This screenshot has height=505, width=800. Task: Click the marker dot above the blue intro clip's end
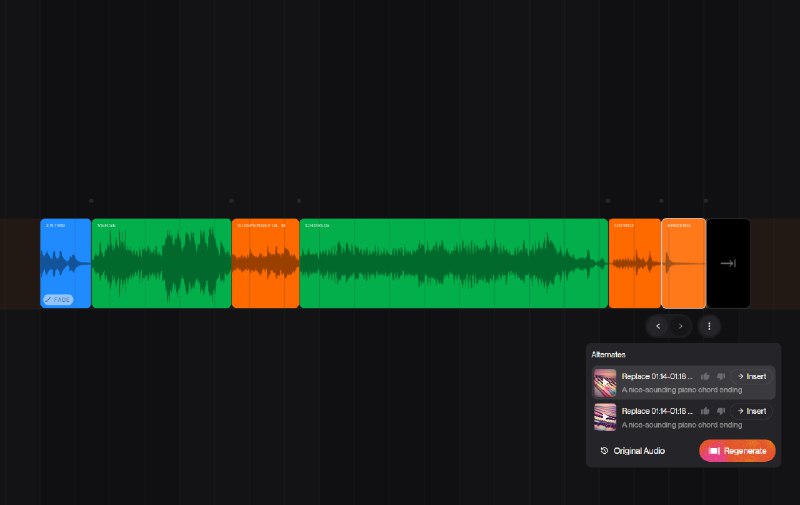[x=91, y=201]
